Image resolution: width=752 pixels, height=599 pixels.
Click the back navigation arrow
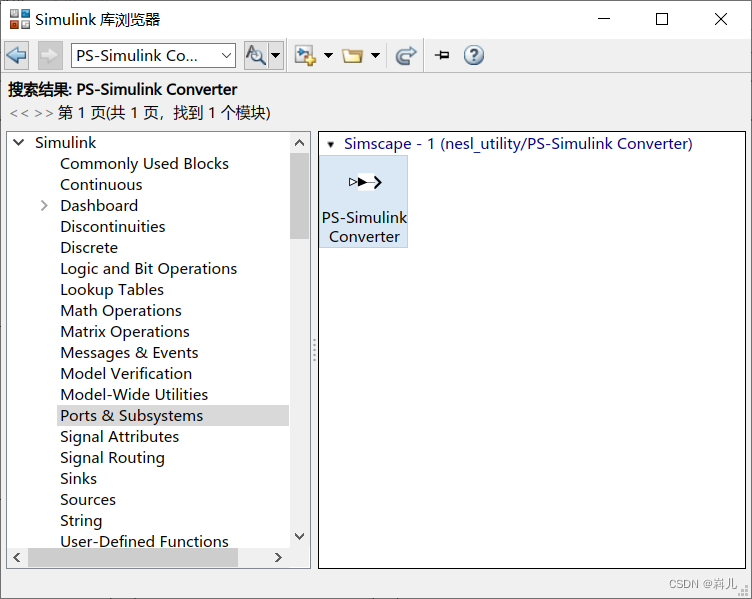[17, 56]
